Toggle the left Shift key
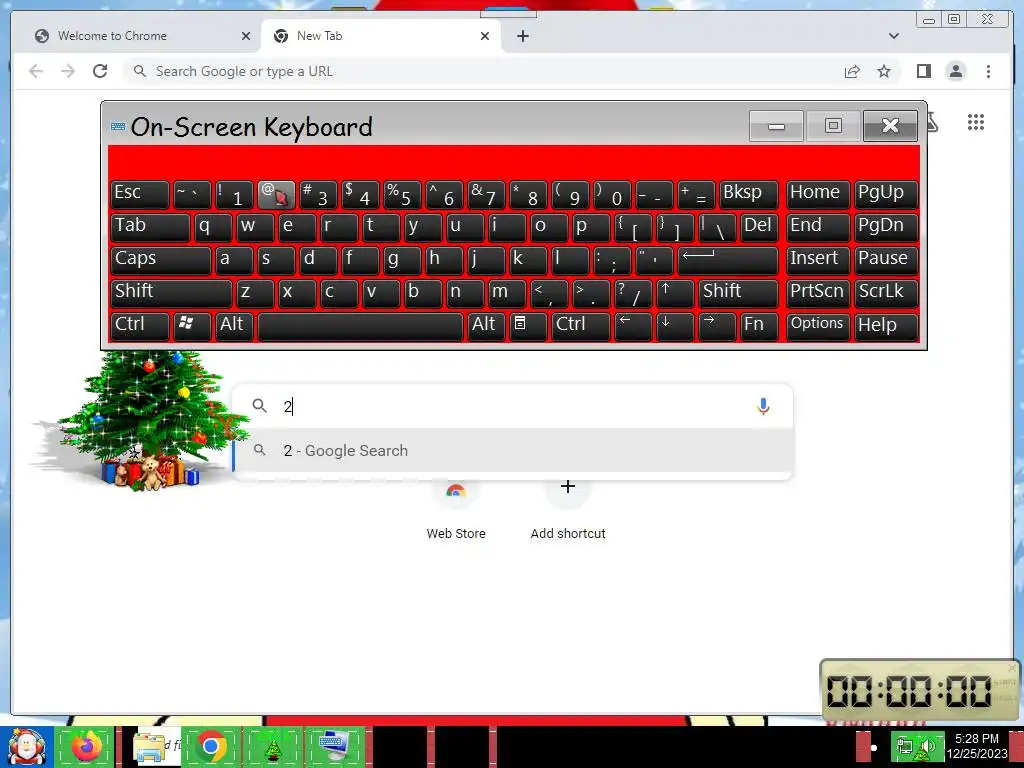The height and width of the screenshot is (768, 1024). tap(171, 293)
